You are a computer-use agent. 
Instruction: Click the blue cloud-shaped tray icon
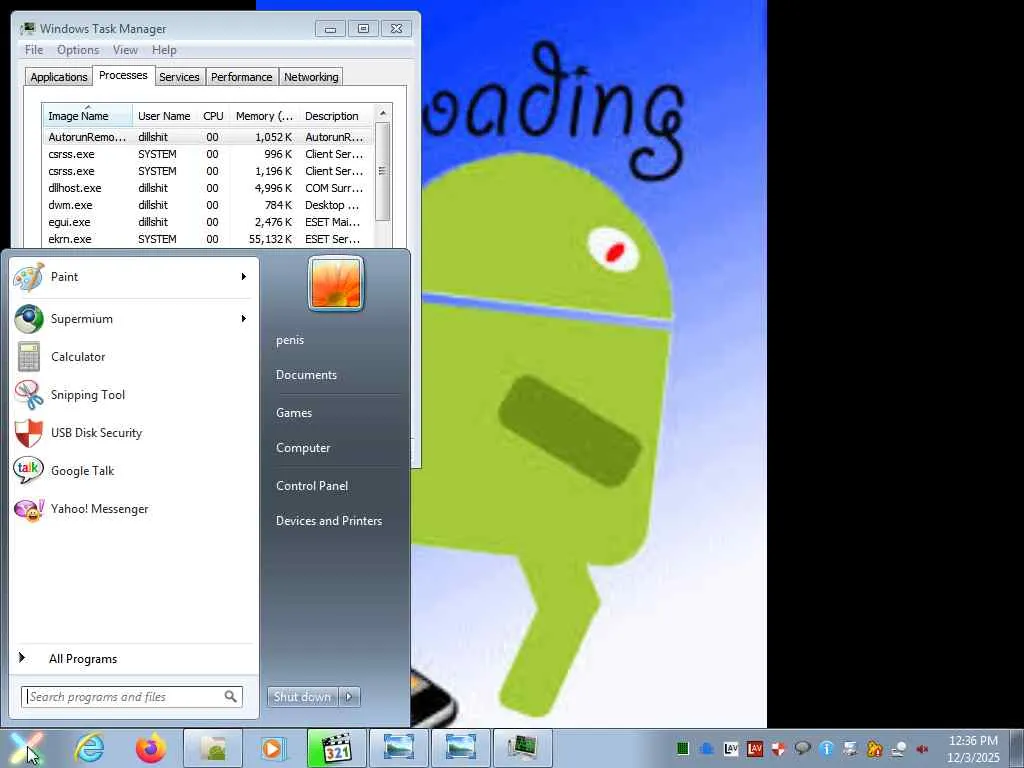point(707,748)
